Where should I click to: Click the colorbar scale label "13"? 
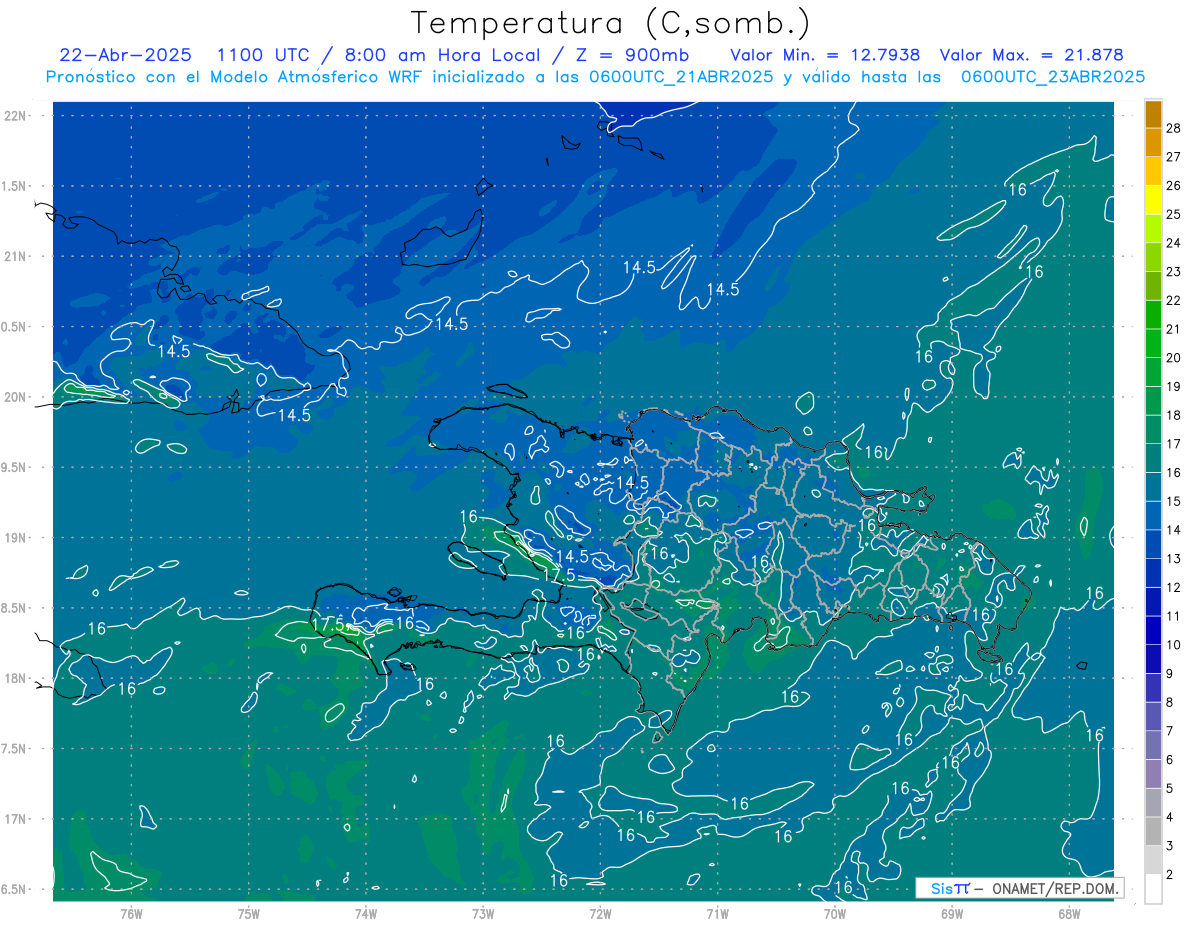(x=1173, y=559)
